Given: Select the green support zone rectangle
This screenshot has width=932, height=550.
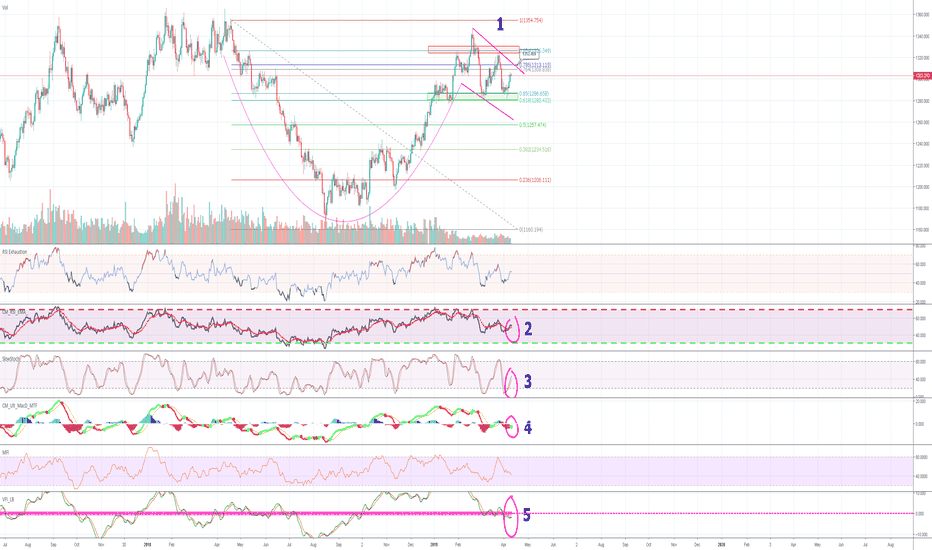Looking at the screenshot, I should click(x=473, y=97).
